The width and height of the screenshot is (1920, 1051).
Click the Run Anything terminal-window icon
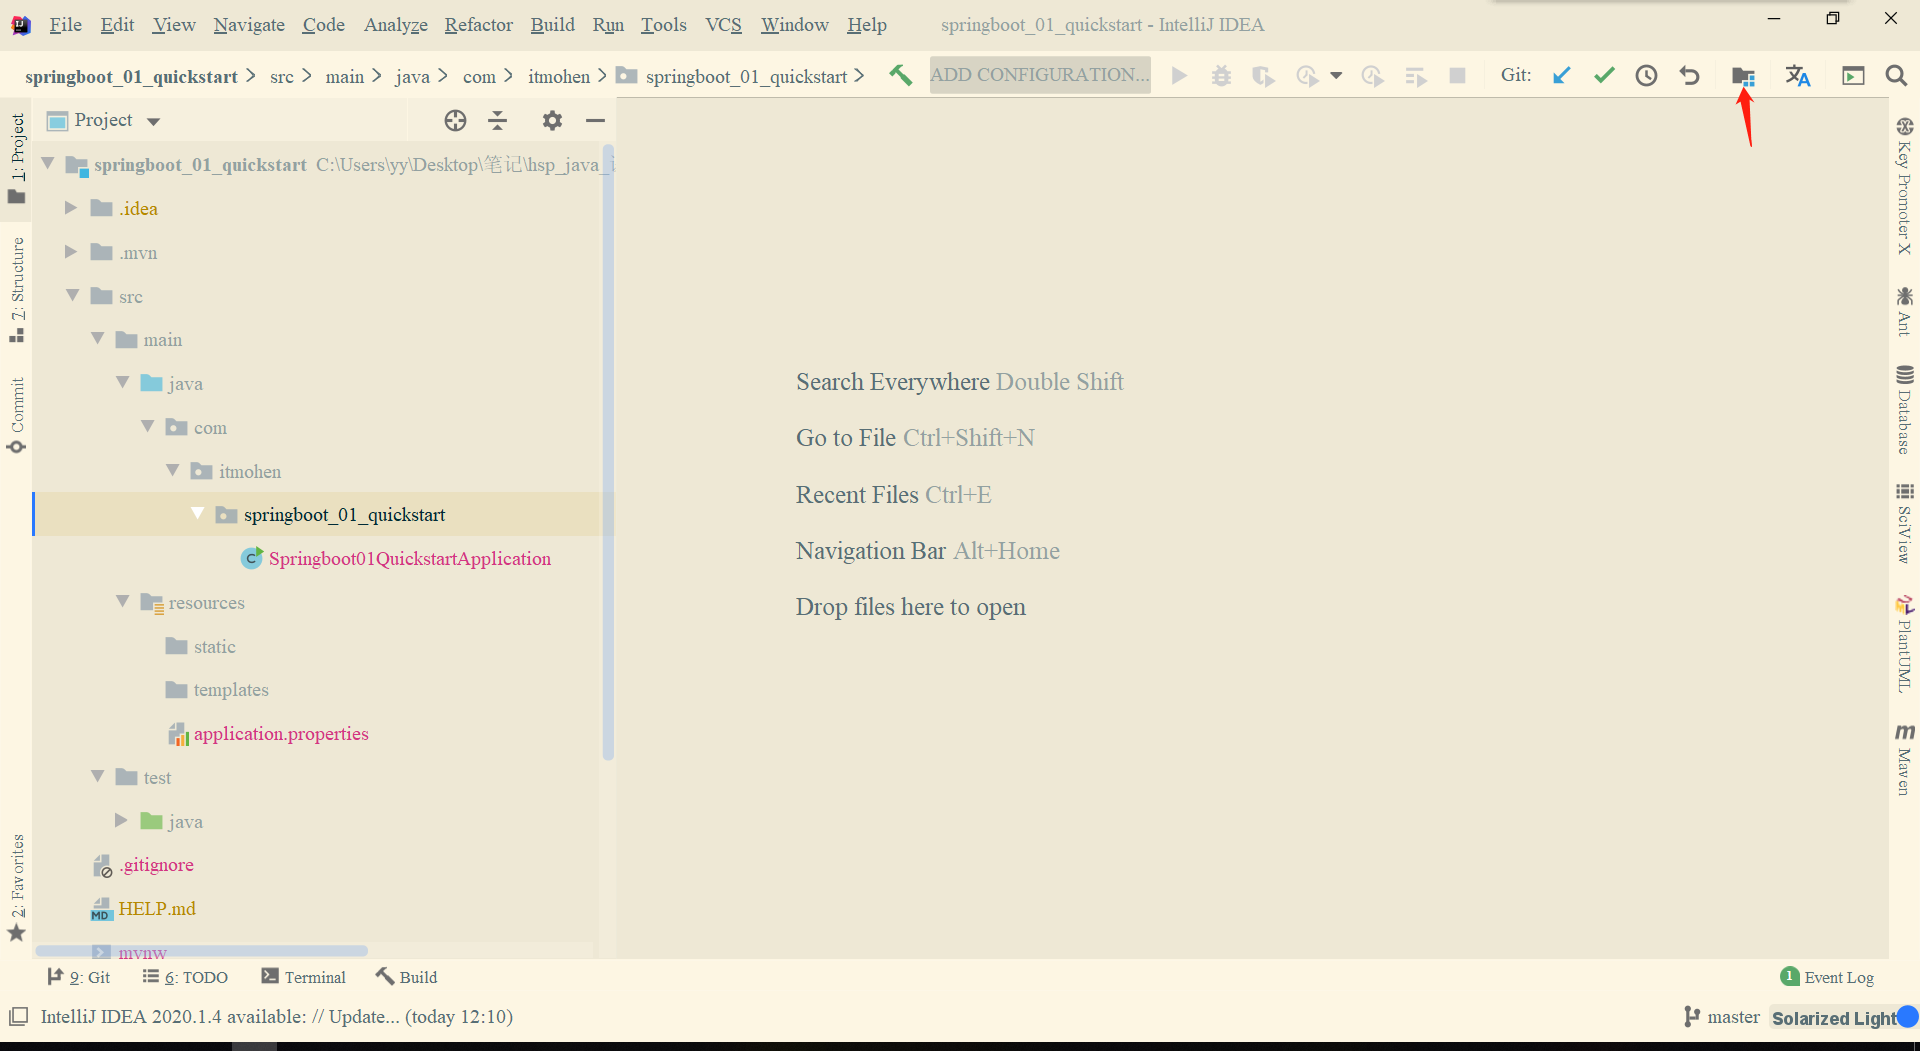tap(1853, 76)
